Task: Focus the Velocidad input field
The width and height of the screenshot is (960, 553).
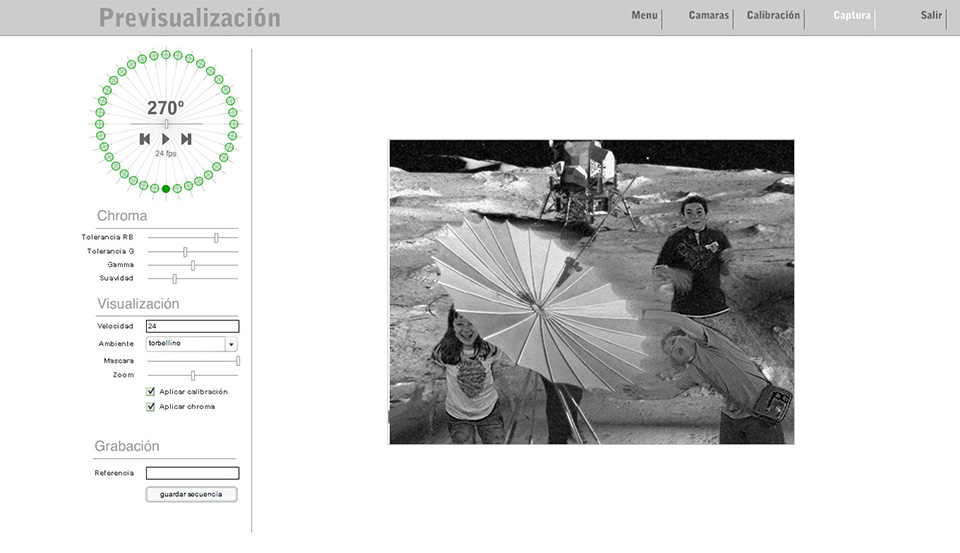Action: point(192,326)
